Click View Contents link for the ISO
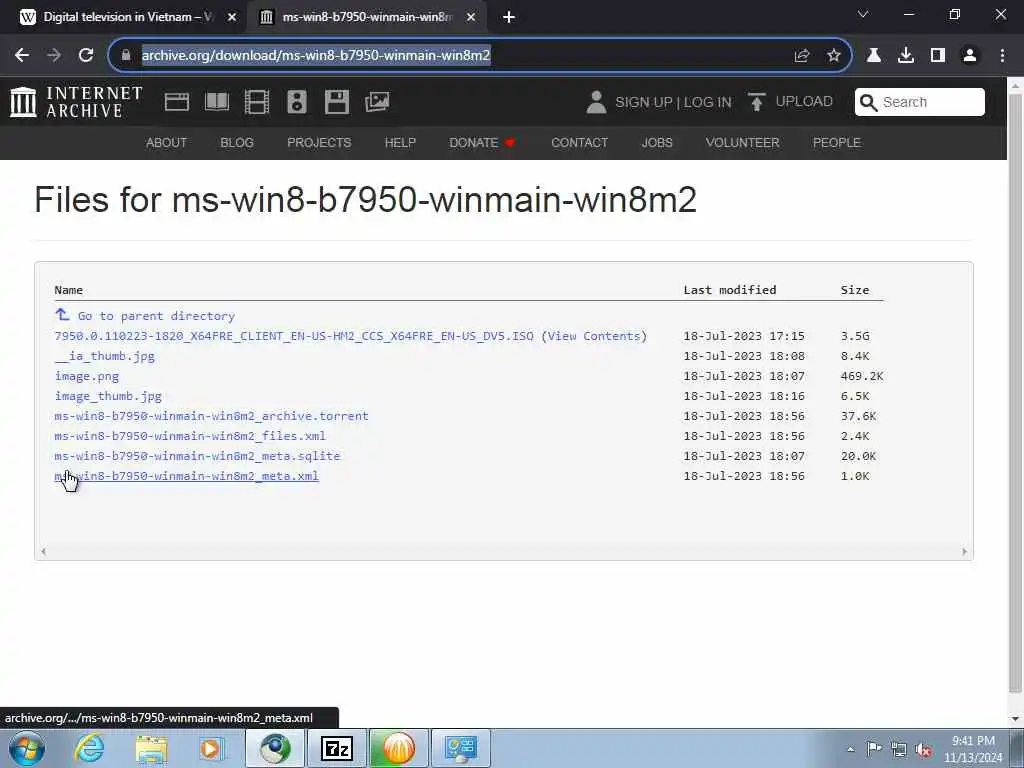The image size is (1024, 768). [x=594, y=336]
